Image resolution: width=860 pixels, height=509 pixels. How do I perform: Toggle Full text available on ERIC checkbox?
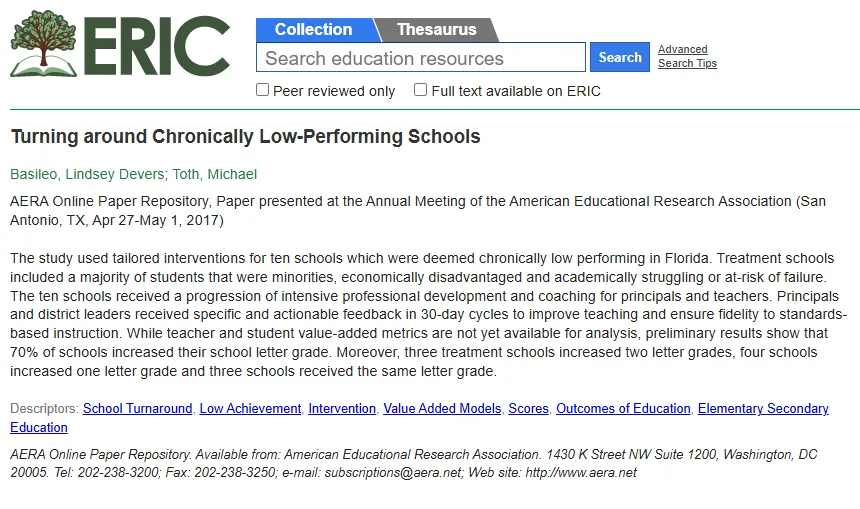pyautogui.click(x=420, y=89)
